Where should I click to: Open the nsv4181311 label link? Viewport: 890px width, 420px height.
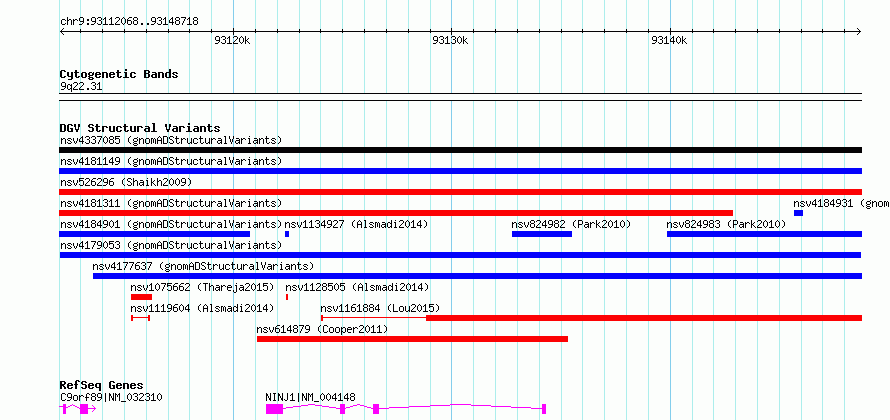(x=171, y=203)
